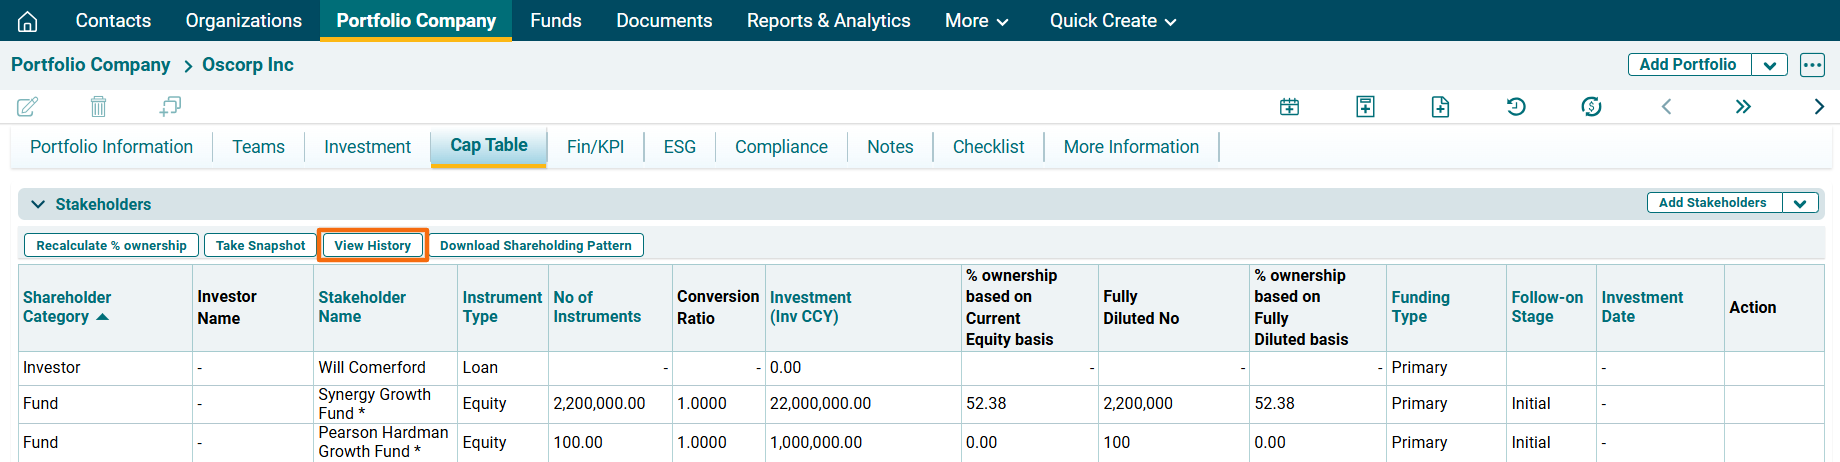The image size is (1840, 462).
Task: Switch to the Fin/KPI tab
Action: click(595, 147)
